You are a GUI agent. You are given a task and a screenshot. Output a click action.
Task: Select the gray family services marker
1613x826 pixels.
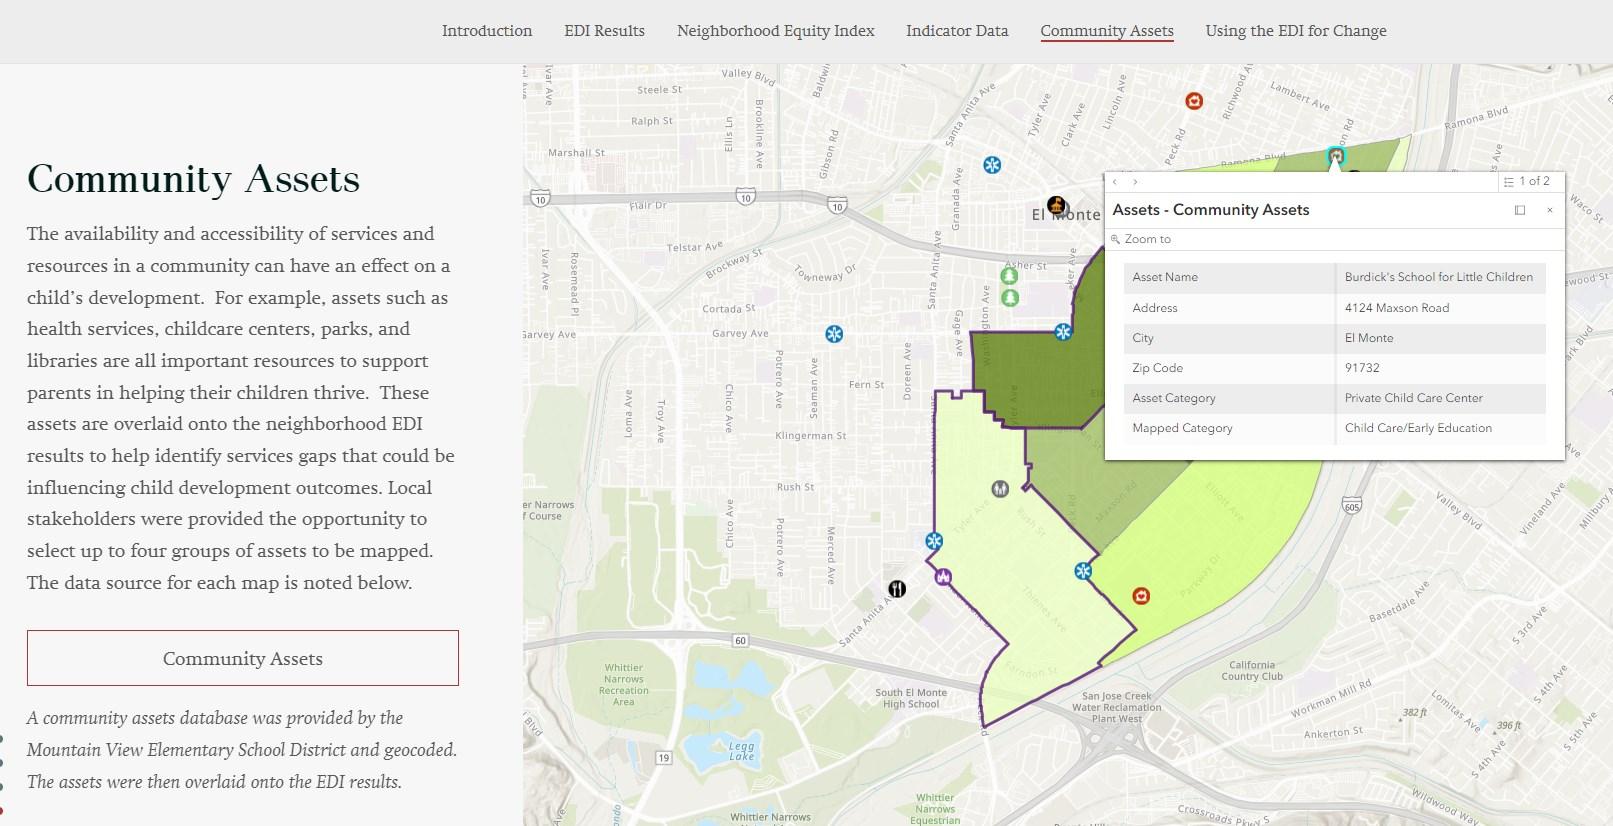click(x=1000, y=489)
